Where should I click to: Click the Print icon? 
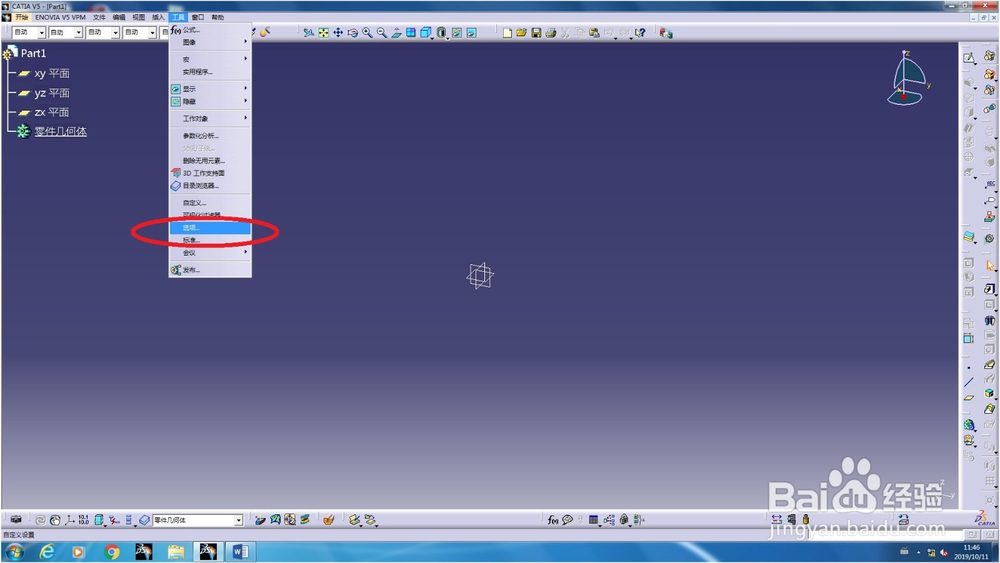[x=551, y=33]
